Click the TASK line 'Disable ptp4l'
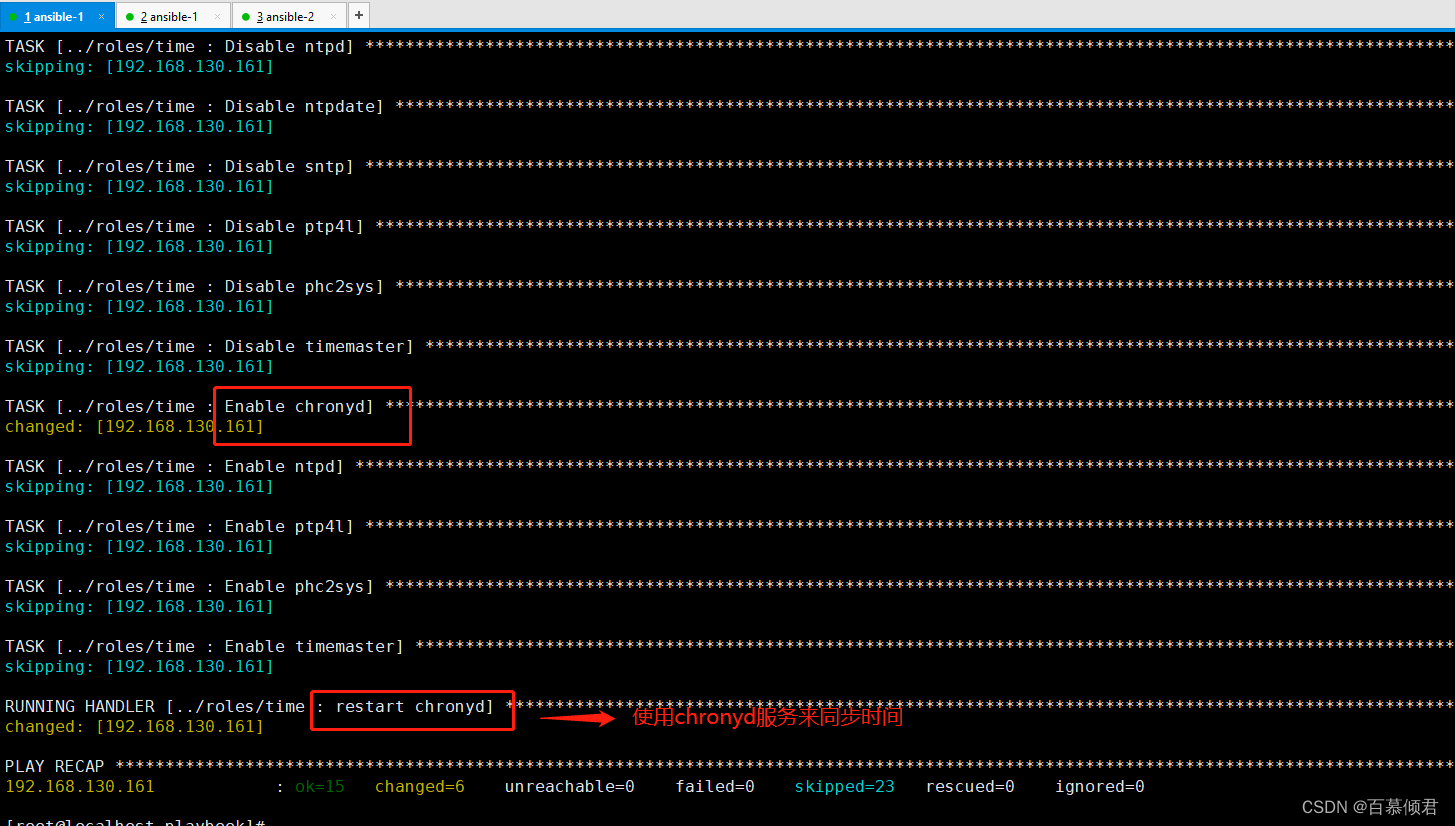Screen dimensions: 1455x826 pyautogui.click(x=729, y=227)
